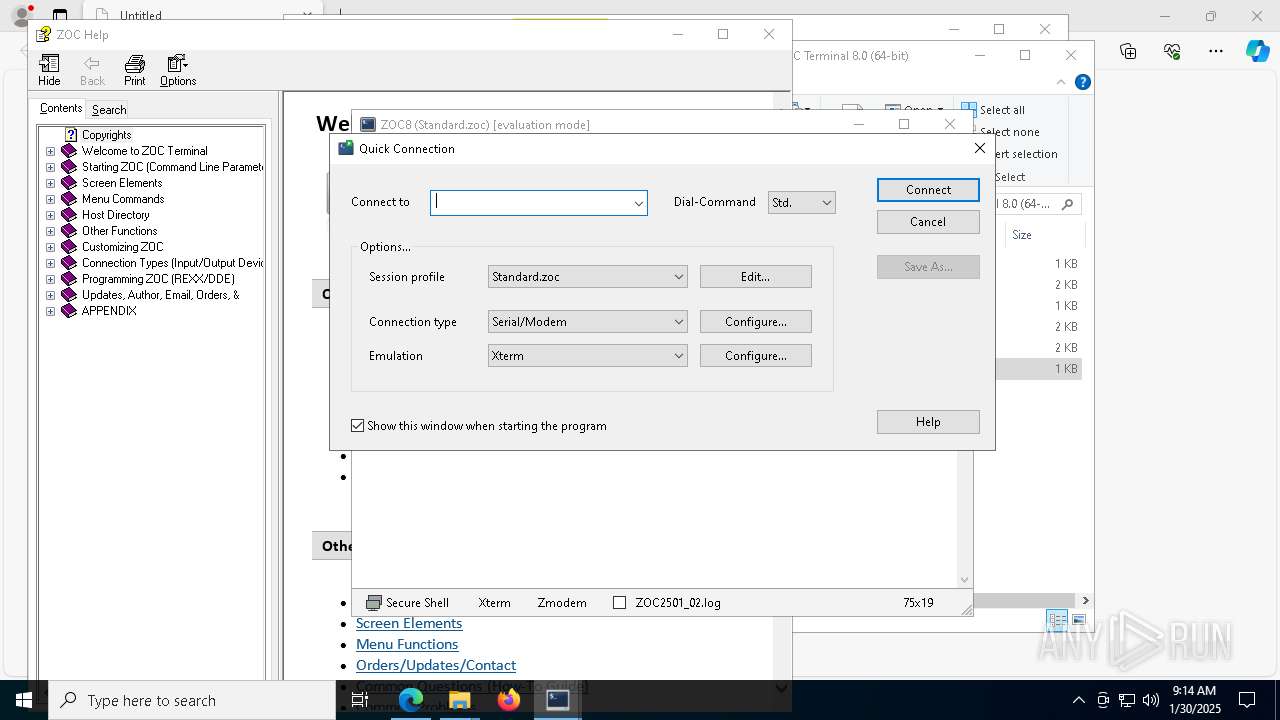Open the Dial-Command Std. dropdown
Image resolution: width=1280 pixels, height=720 pixels.
click(x=826, y=203)
